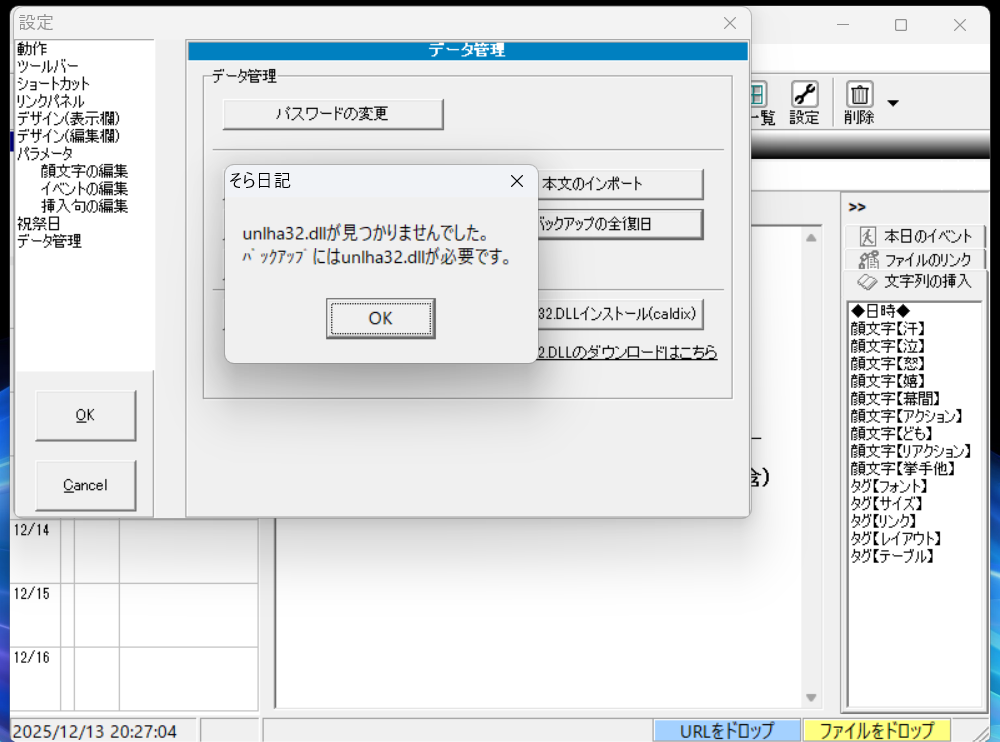Click the パスワードの変更 button
Viewport: 1000px width, 742px height.
coord(332,114)
